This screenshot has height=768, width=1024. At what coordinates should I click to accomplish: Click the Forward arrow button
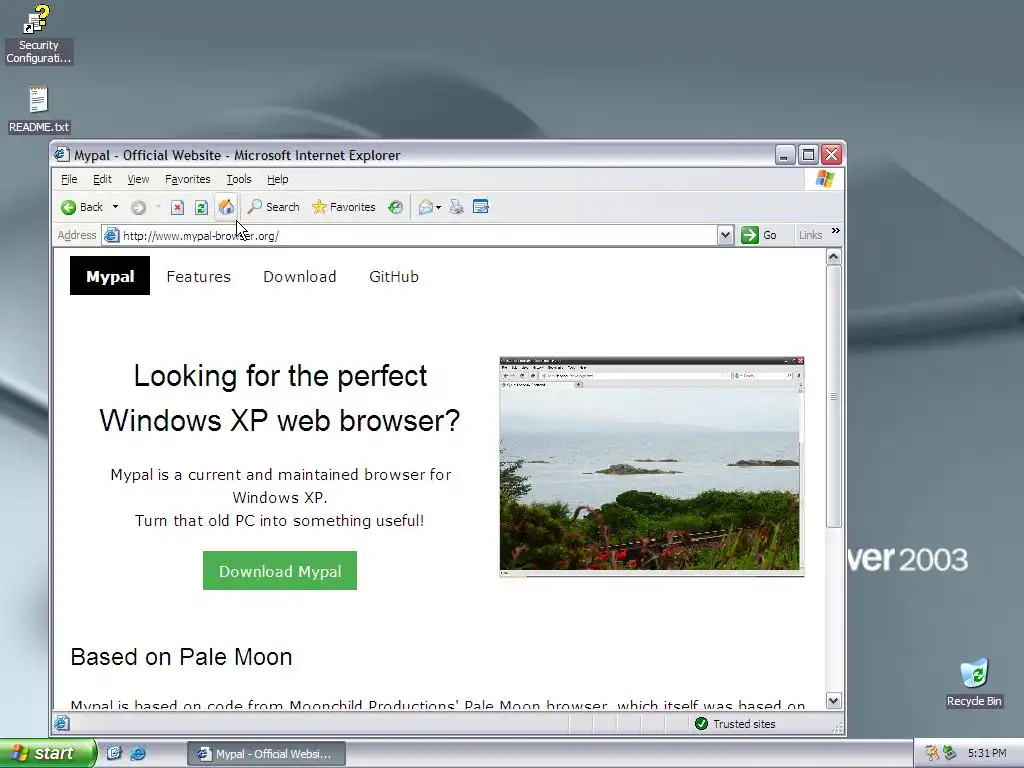coord(138,208)
